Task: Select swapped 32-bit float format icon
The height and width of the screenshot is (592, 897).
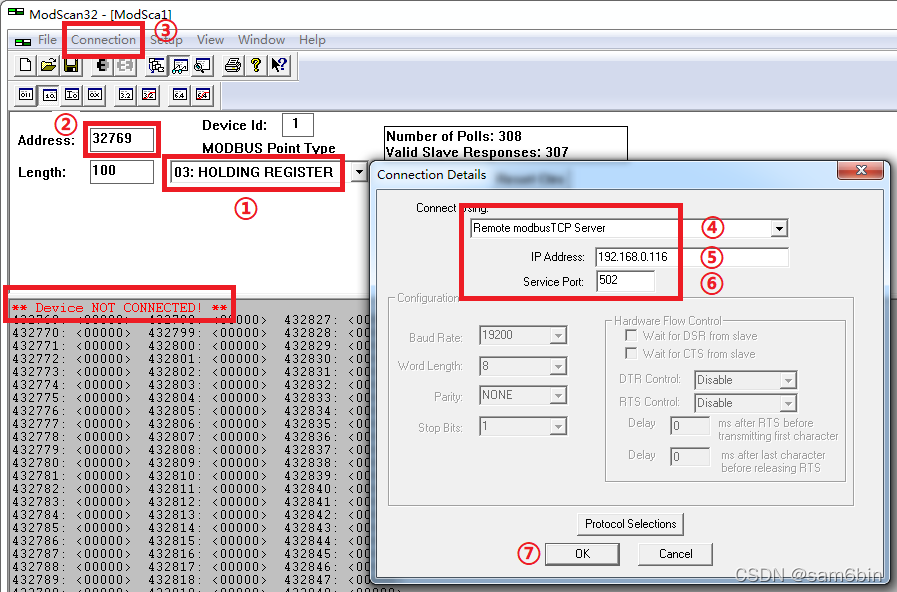Action: 149,95
